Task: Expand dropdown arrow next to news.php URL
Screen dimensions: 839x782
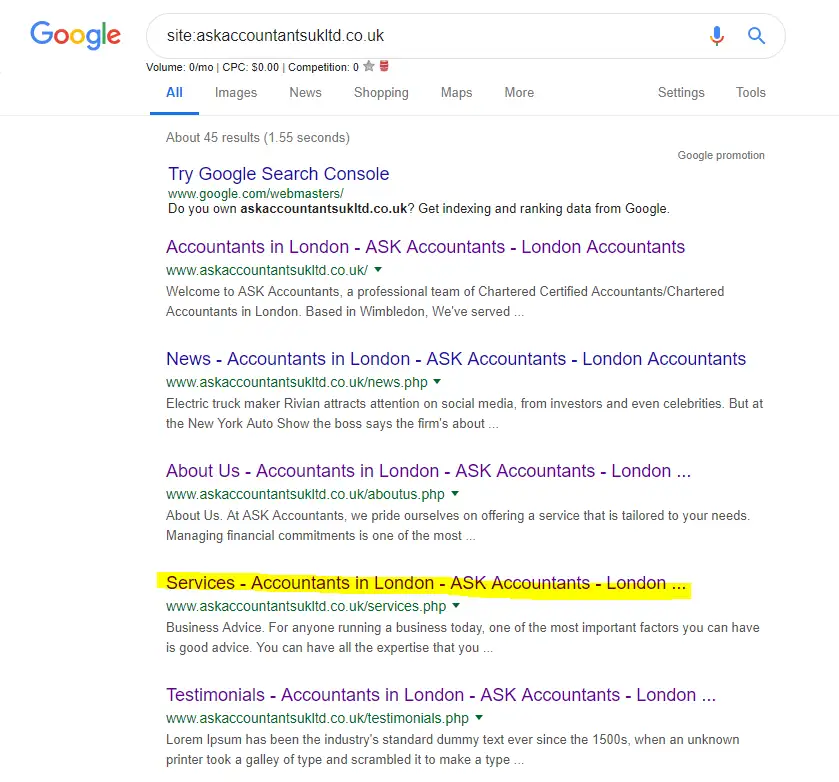Action: [x=437, y=382]
